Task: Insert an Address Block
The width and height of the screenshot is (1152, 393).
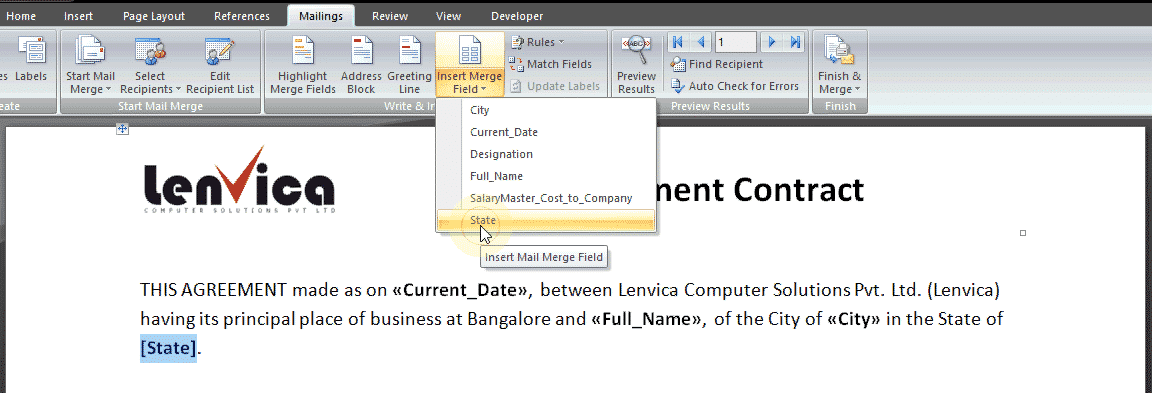Action: 361,65
